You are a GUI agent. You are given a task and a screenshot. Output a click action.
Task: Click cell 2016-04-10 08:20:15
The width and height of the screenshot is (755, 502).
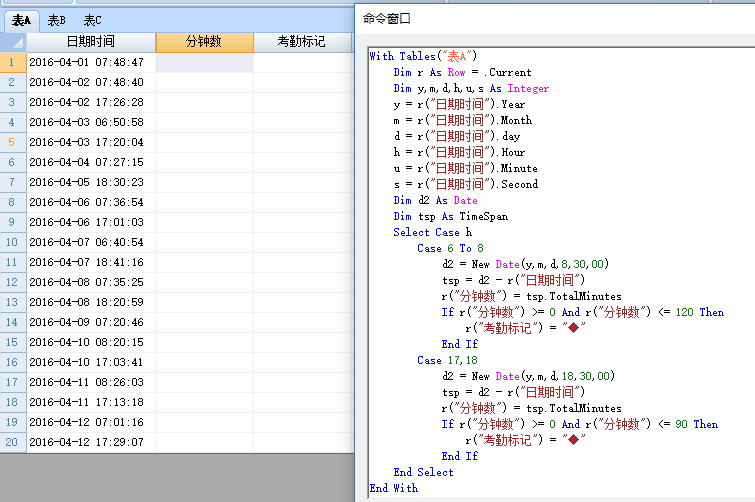click(91, 342)
